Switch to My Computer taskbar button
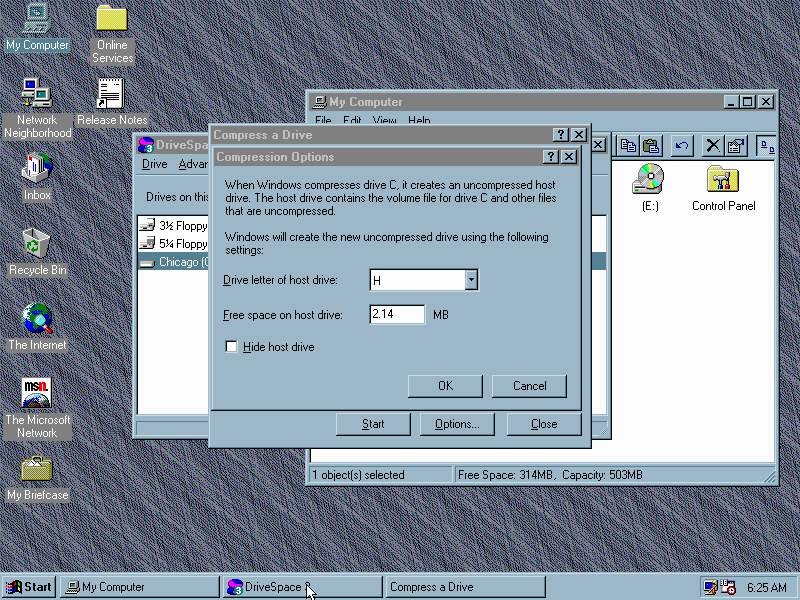The width and height of the screenshot is (800, 600). [x=137, y=587]
